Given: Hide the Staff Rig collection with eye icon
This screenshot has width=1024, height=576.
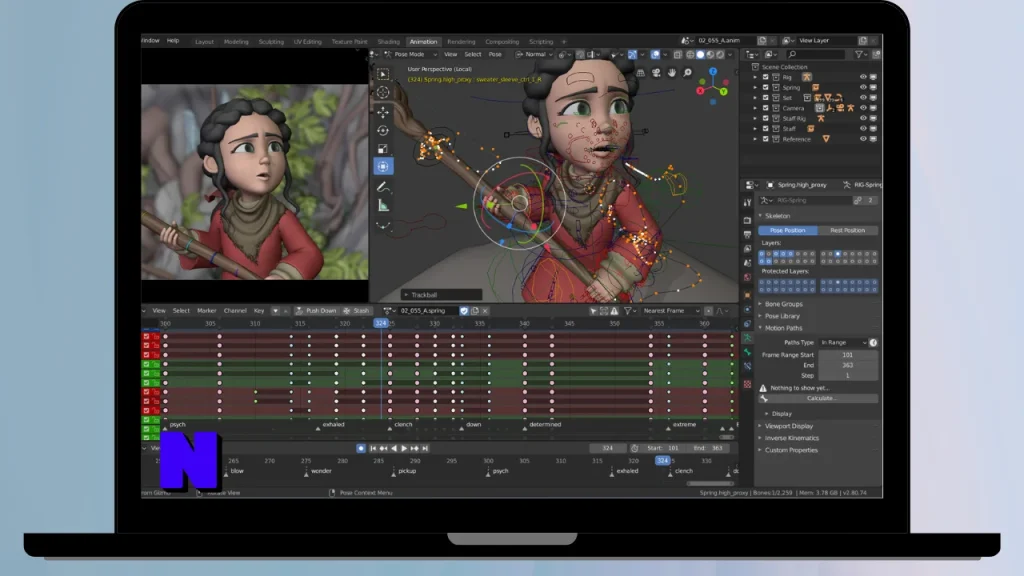Looking at the screenshot, I should [863, 119].
